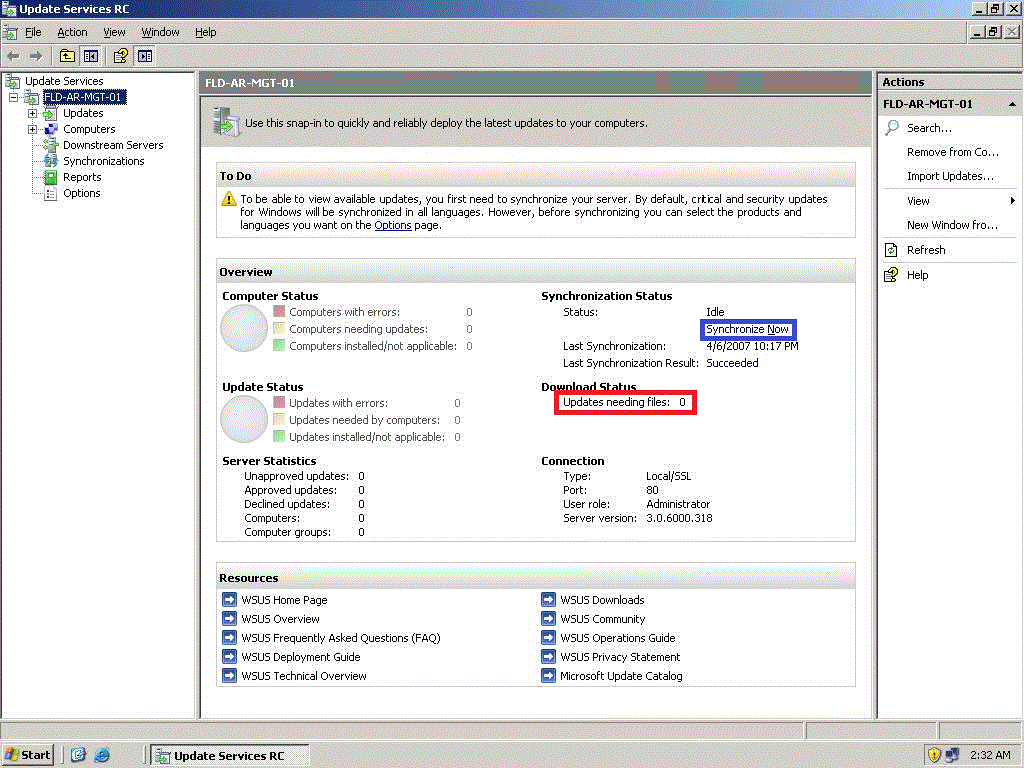Select Reports in the tree

click(82, 177)
